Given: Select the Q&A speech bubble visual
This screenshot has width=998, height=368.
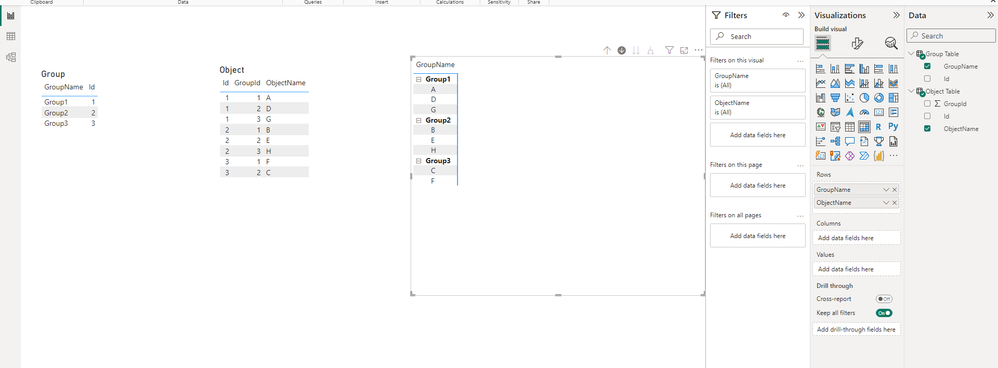Looking at the screenshot, I should coord(850,141).
